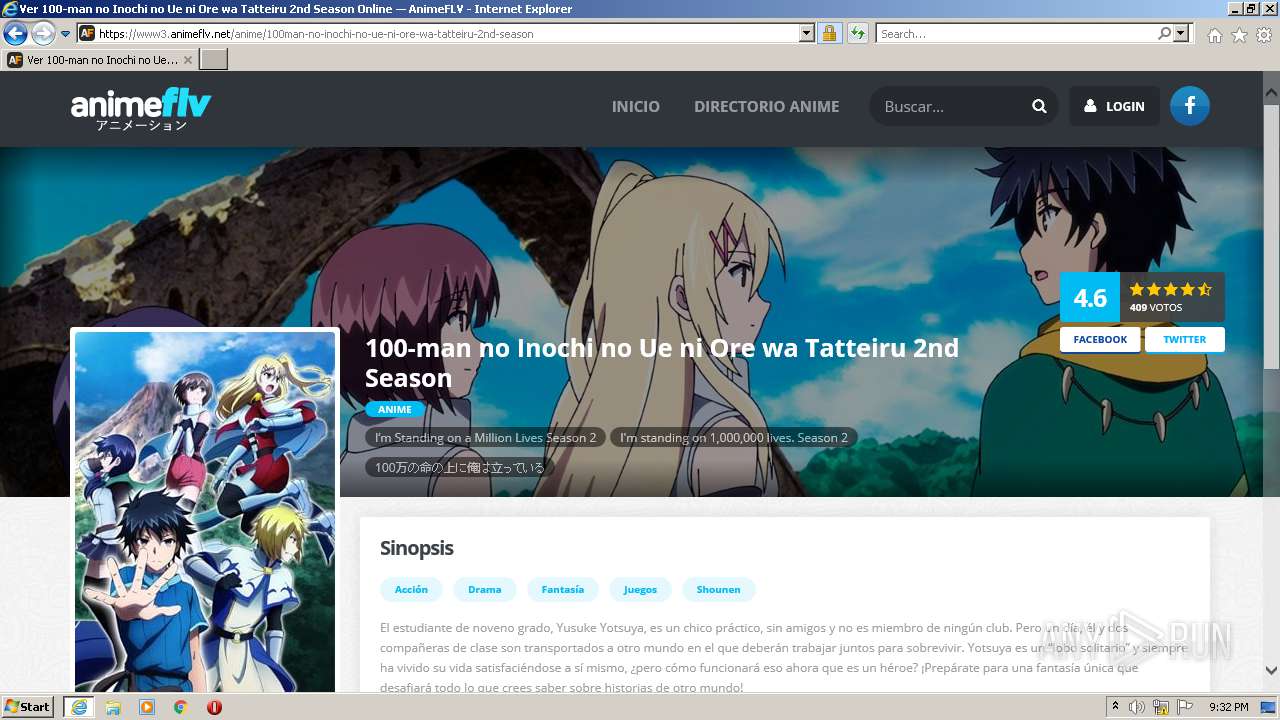Screen dimensions: 1280x720
Task: Click 'I'm Standing on a Million Lives Season 2' title
Action: (485, 438)
